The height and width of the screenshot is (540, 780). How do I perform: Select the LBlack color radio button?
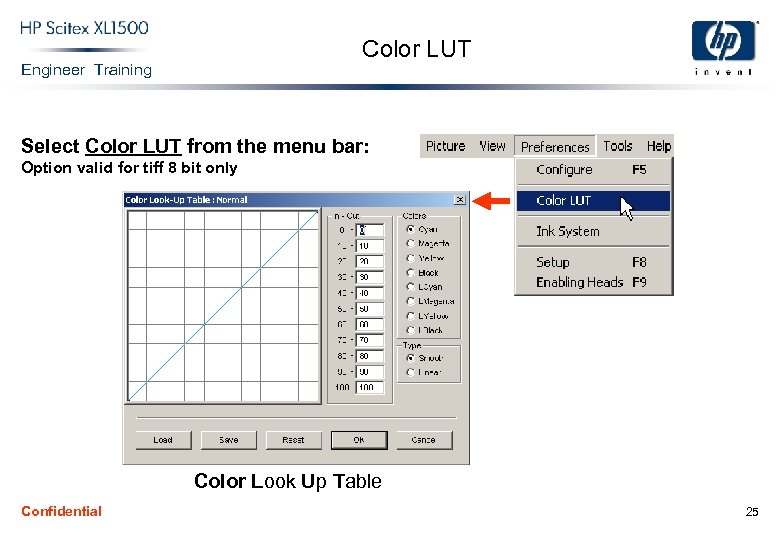coord(410,330)
